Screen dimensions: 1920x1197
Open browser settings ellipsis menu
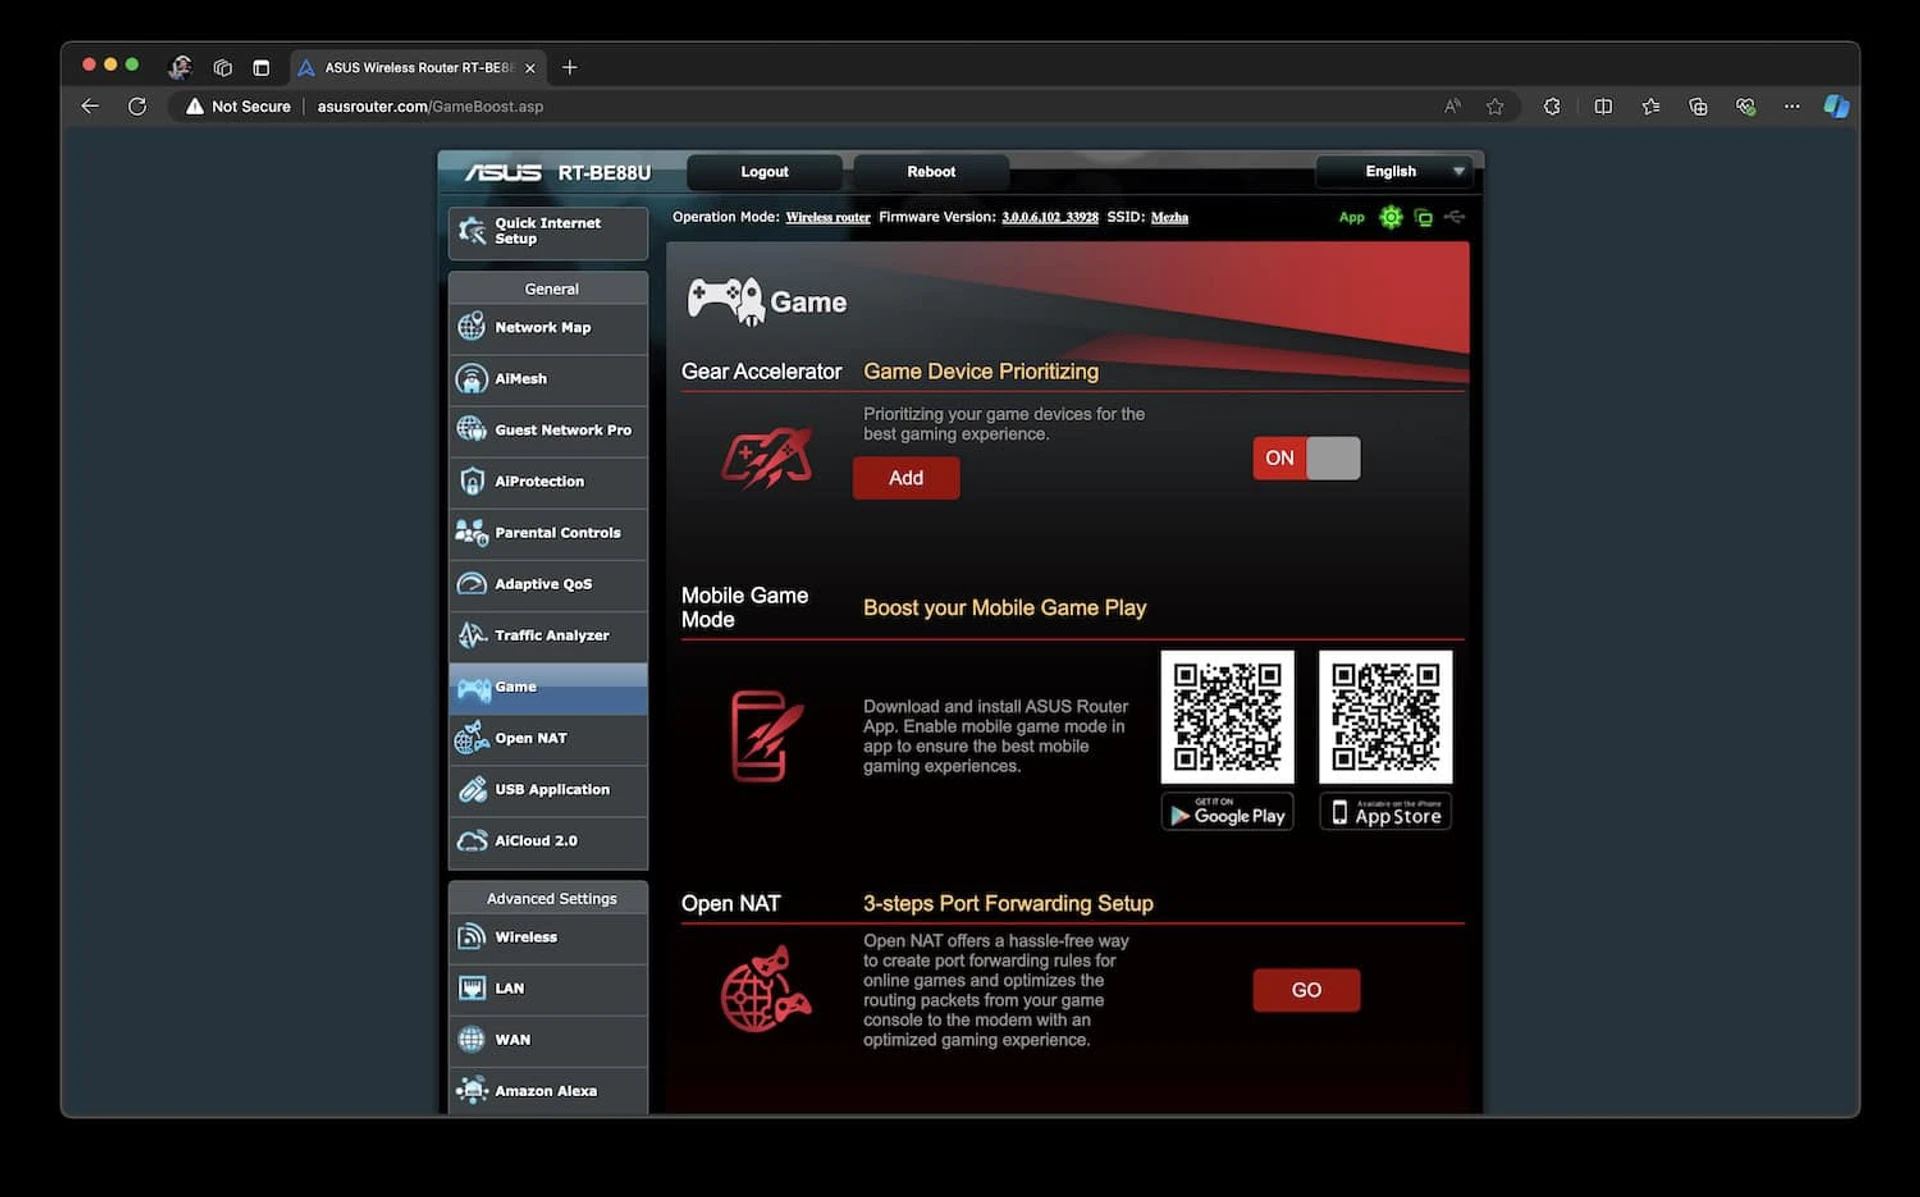1792,106
